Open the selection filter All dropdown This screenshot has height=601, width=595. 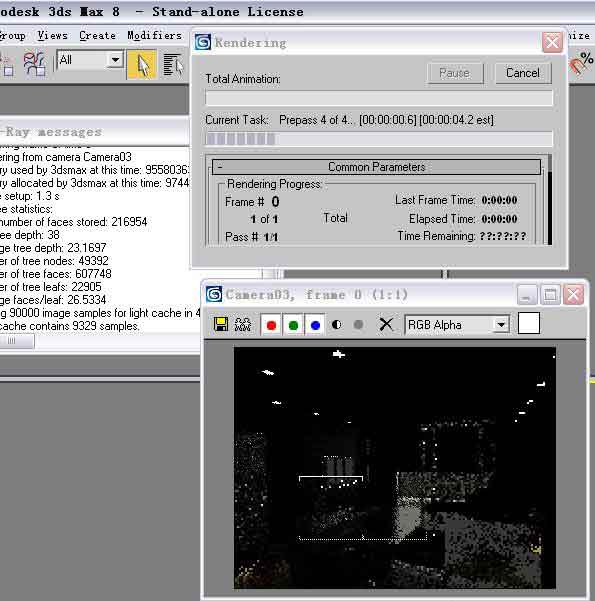pos(90,60)
